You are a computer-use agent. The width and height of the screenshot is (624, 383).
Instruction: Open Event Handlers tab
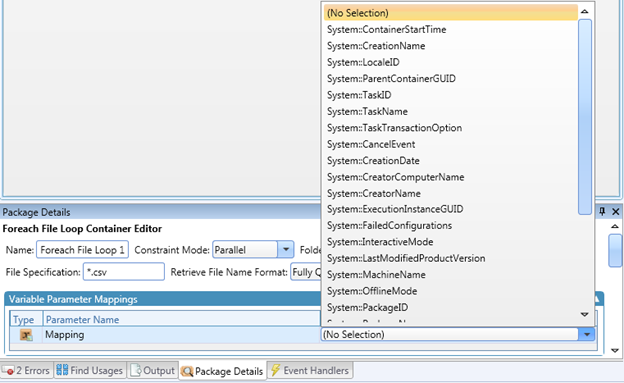(x=310, y=370)
